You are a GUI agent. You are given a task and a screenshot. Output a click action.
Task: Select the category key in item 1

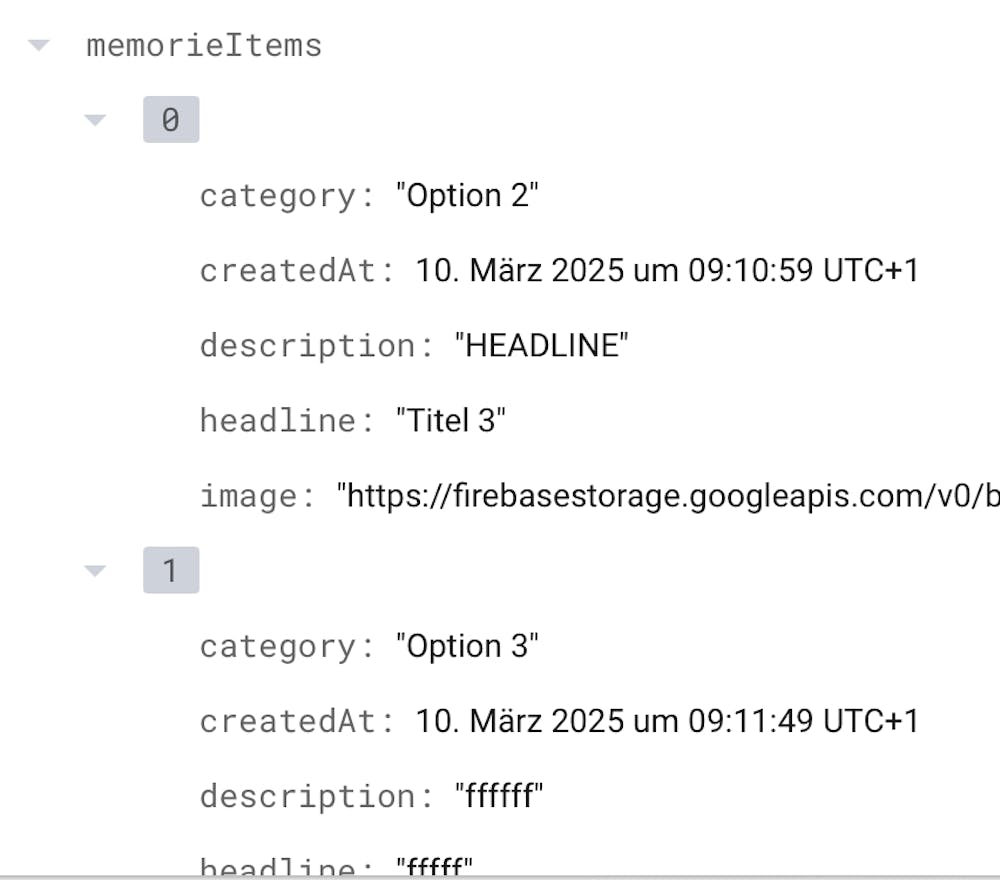coord(286,647)
